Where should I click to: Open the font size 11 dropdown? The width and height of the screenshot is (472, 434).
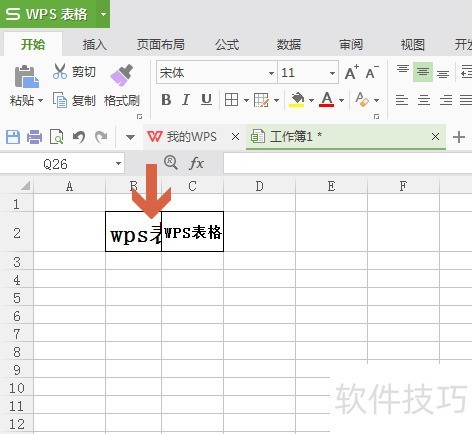332,73
